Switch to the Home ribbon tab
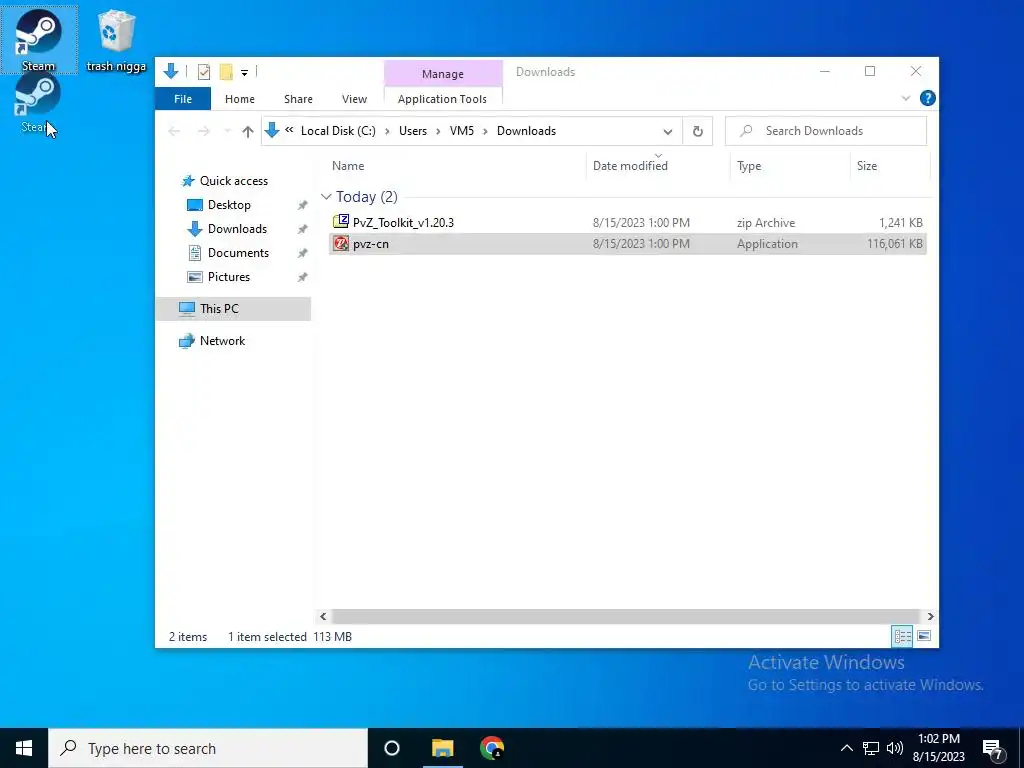The width and height of the screenshot is (1024, 768). point(240,99)
